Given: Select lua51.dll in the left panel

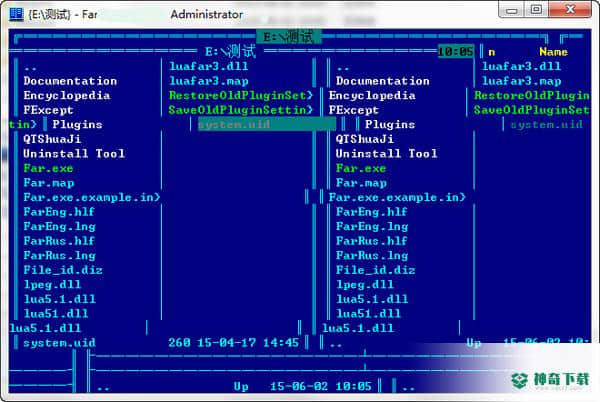Looking at the screenshot, I should coord(56,314).
